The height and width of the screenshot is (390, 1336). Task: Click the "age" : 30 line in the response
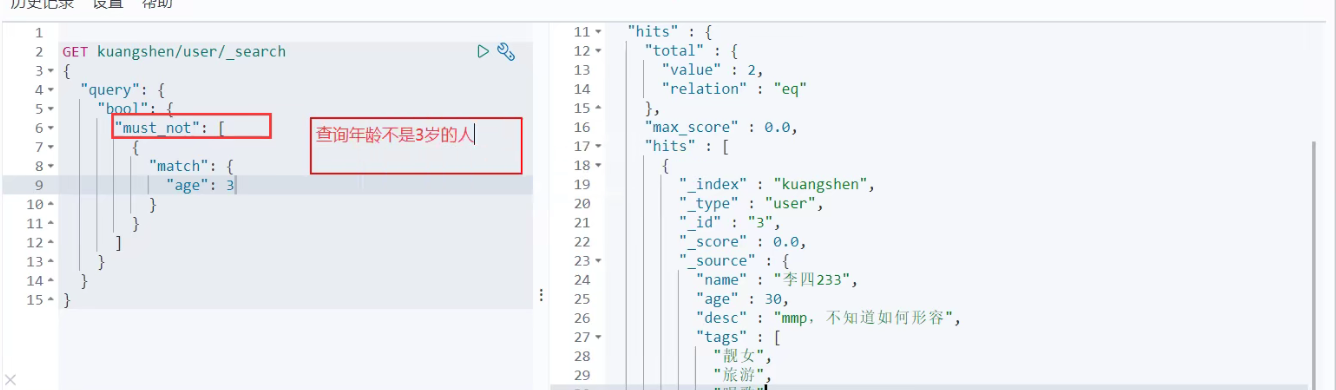pyautogui.click(x=743, y=298)
